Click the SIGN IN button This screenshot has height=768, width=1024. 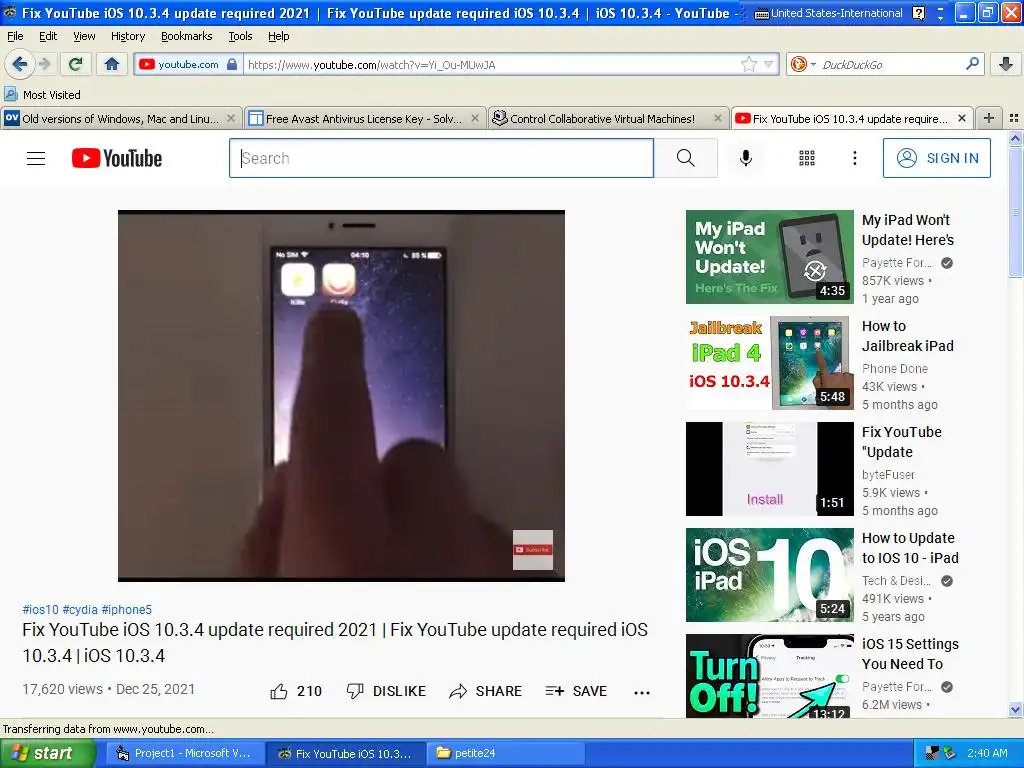pyautogui.click(x=936, y=158)
